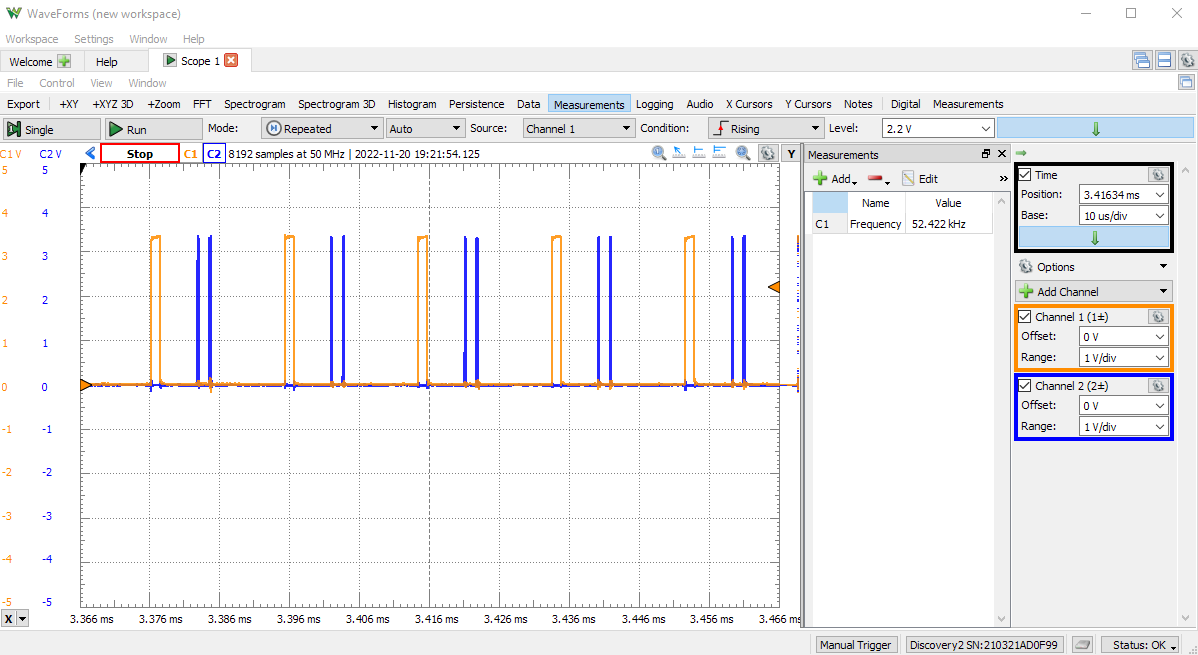This screenshot has height=655, width=1198.
Task: Open the top Window menu
Action: point(148,38)
